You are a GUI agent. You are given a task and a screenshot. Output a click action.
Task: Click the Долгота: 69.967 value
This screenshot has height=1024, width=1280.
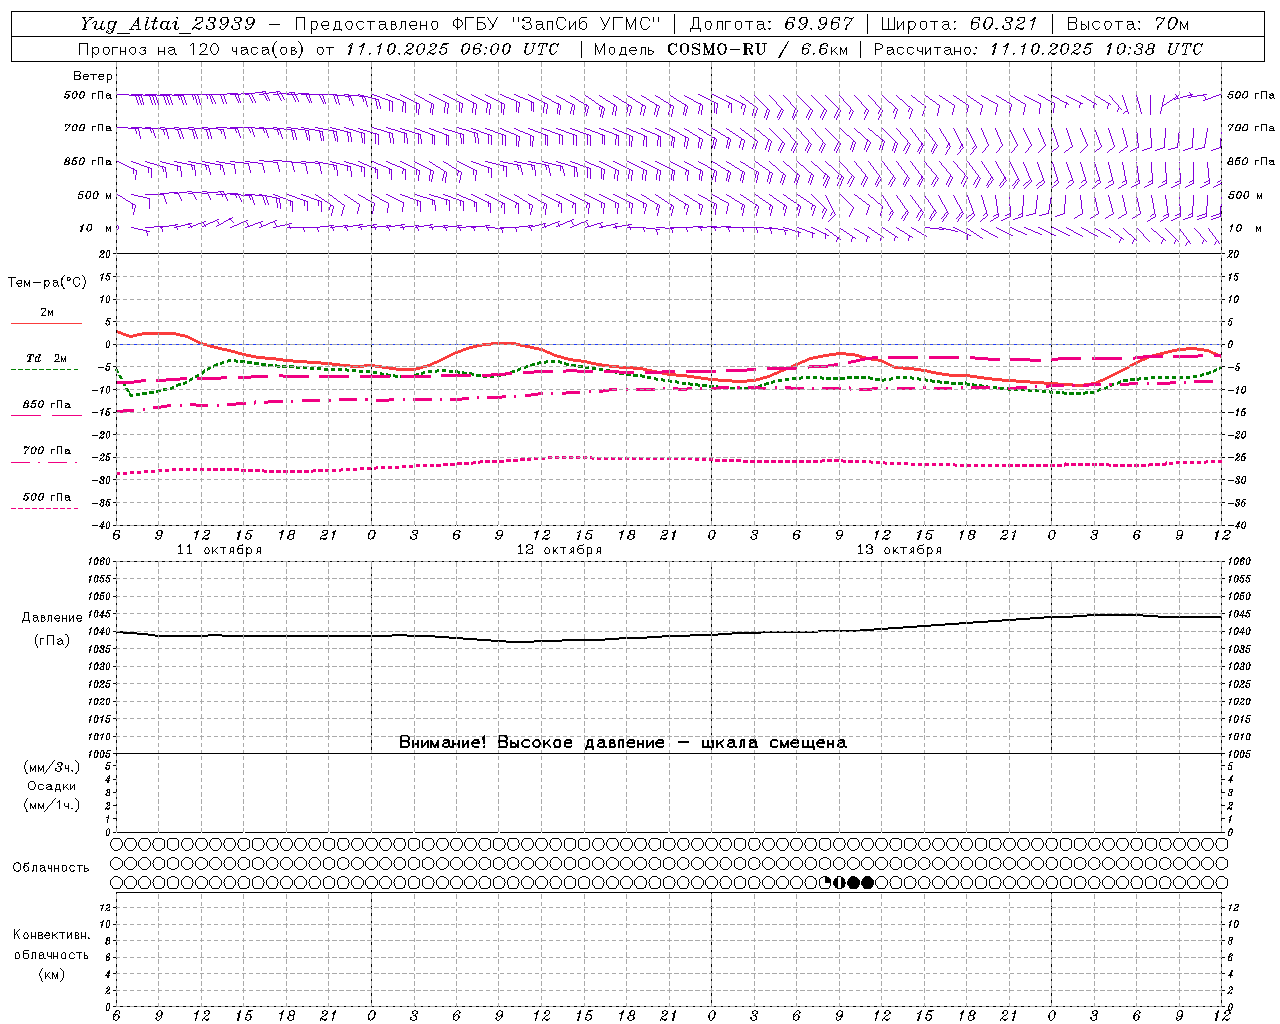pos(771,24)
